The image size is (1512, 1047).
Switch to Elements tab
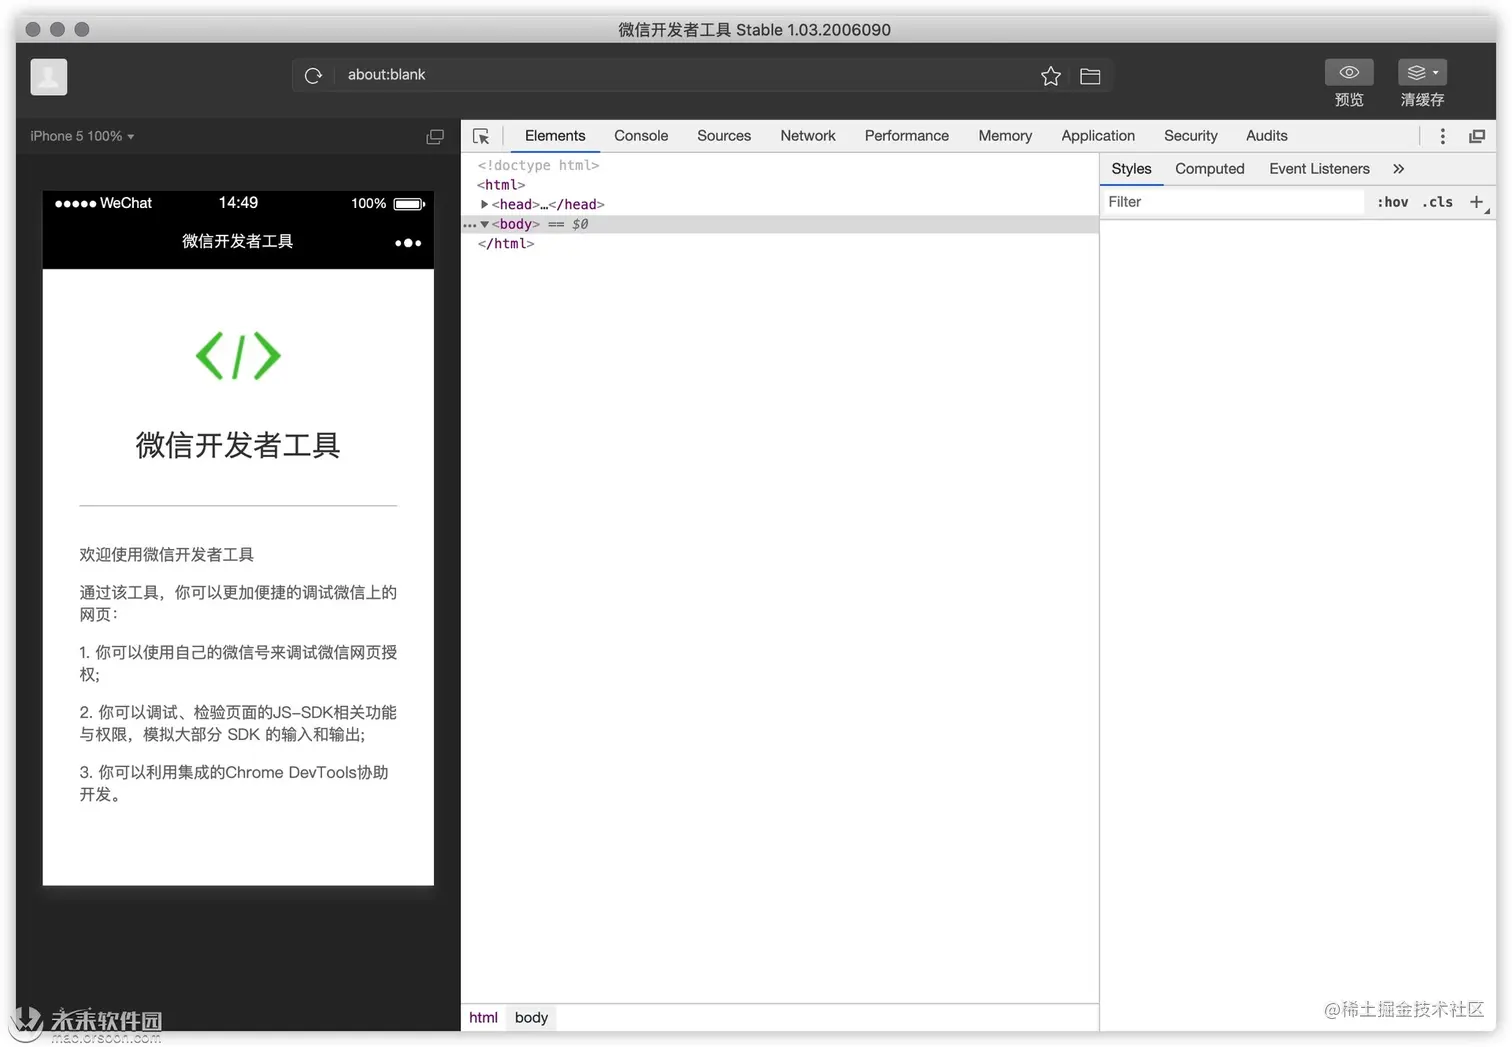click(555, 136)
